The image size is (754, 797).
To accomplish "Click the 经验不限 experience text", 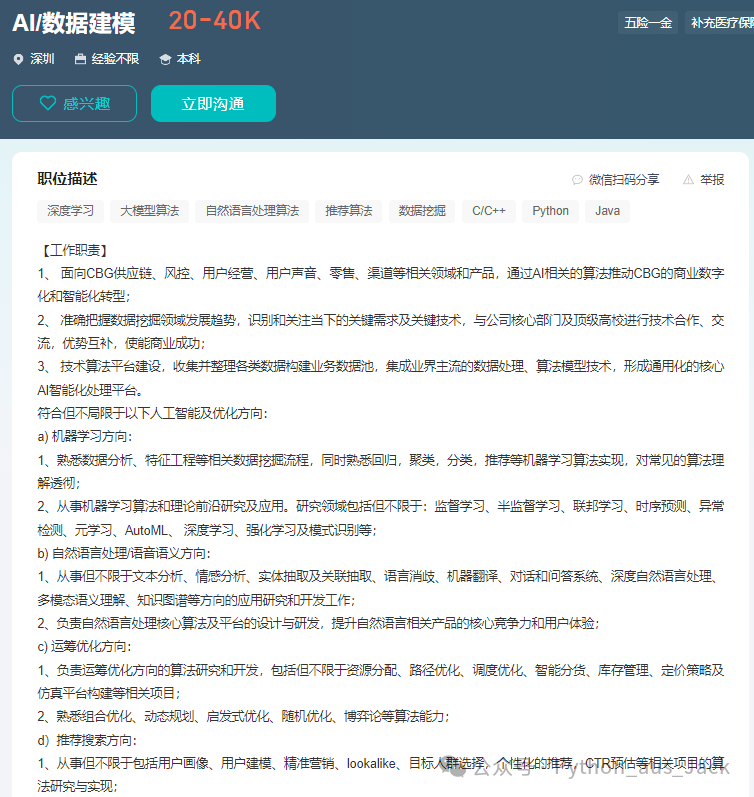I will coord(115,59).
